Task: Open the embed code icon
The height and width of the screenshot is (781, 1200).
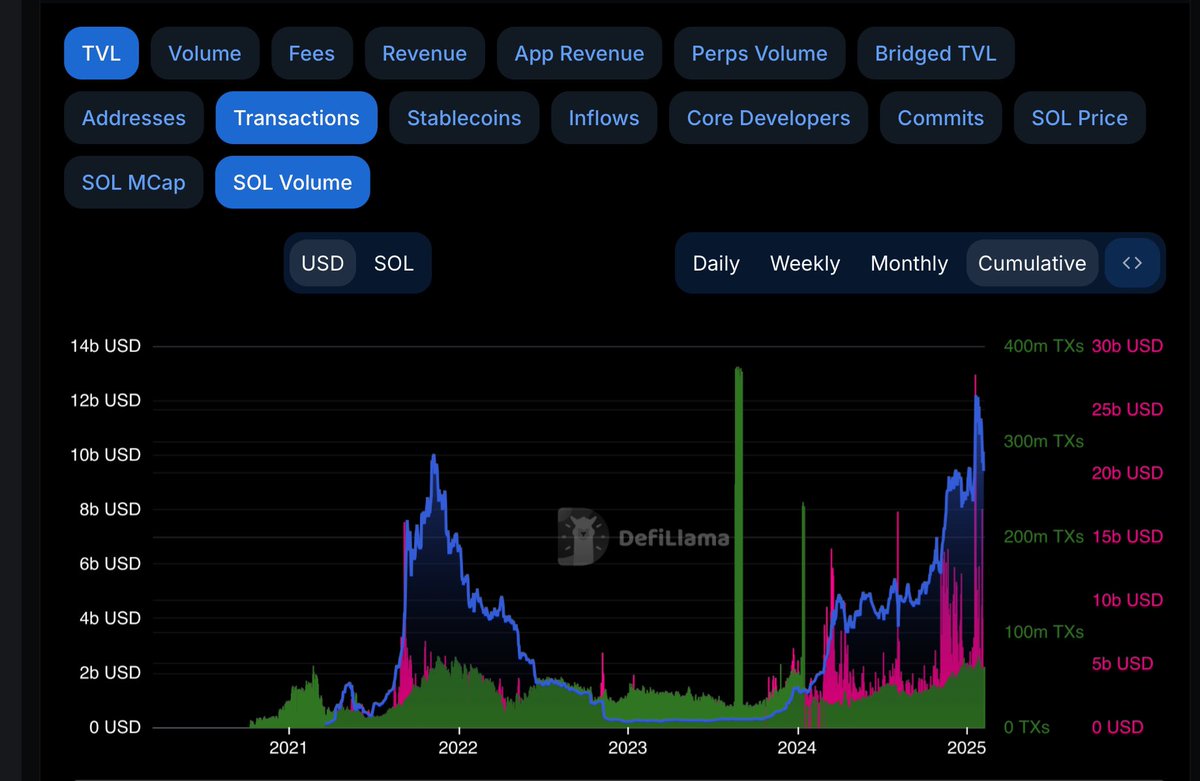Action: coord(1132,263)
